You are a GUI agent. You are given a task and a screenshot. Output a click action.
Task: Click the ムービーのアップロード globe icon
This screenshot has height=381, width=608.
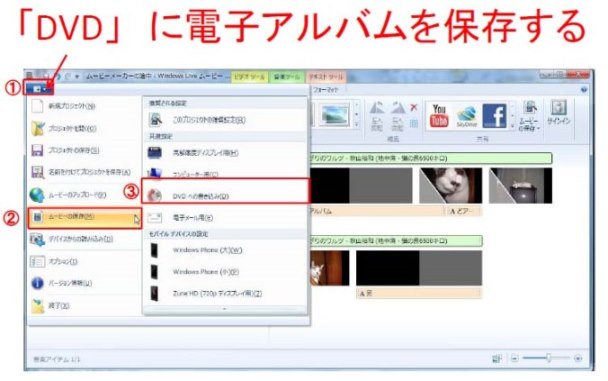tap(37, 195)
